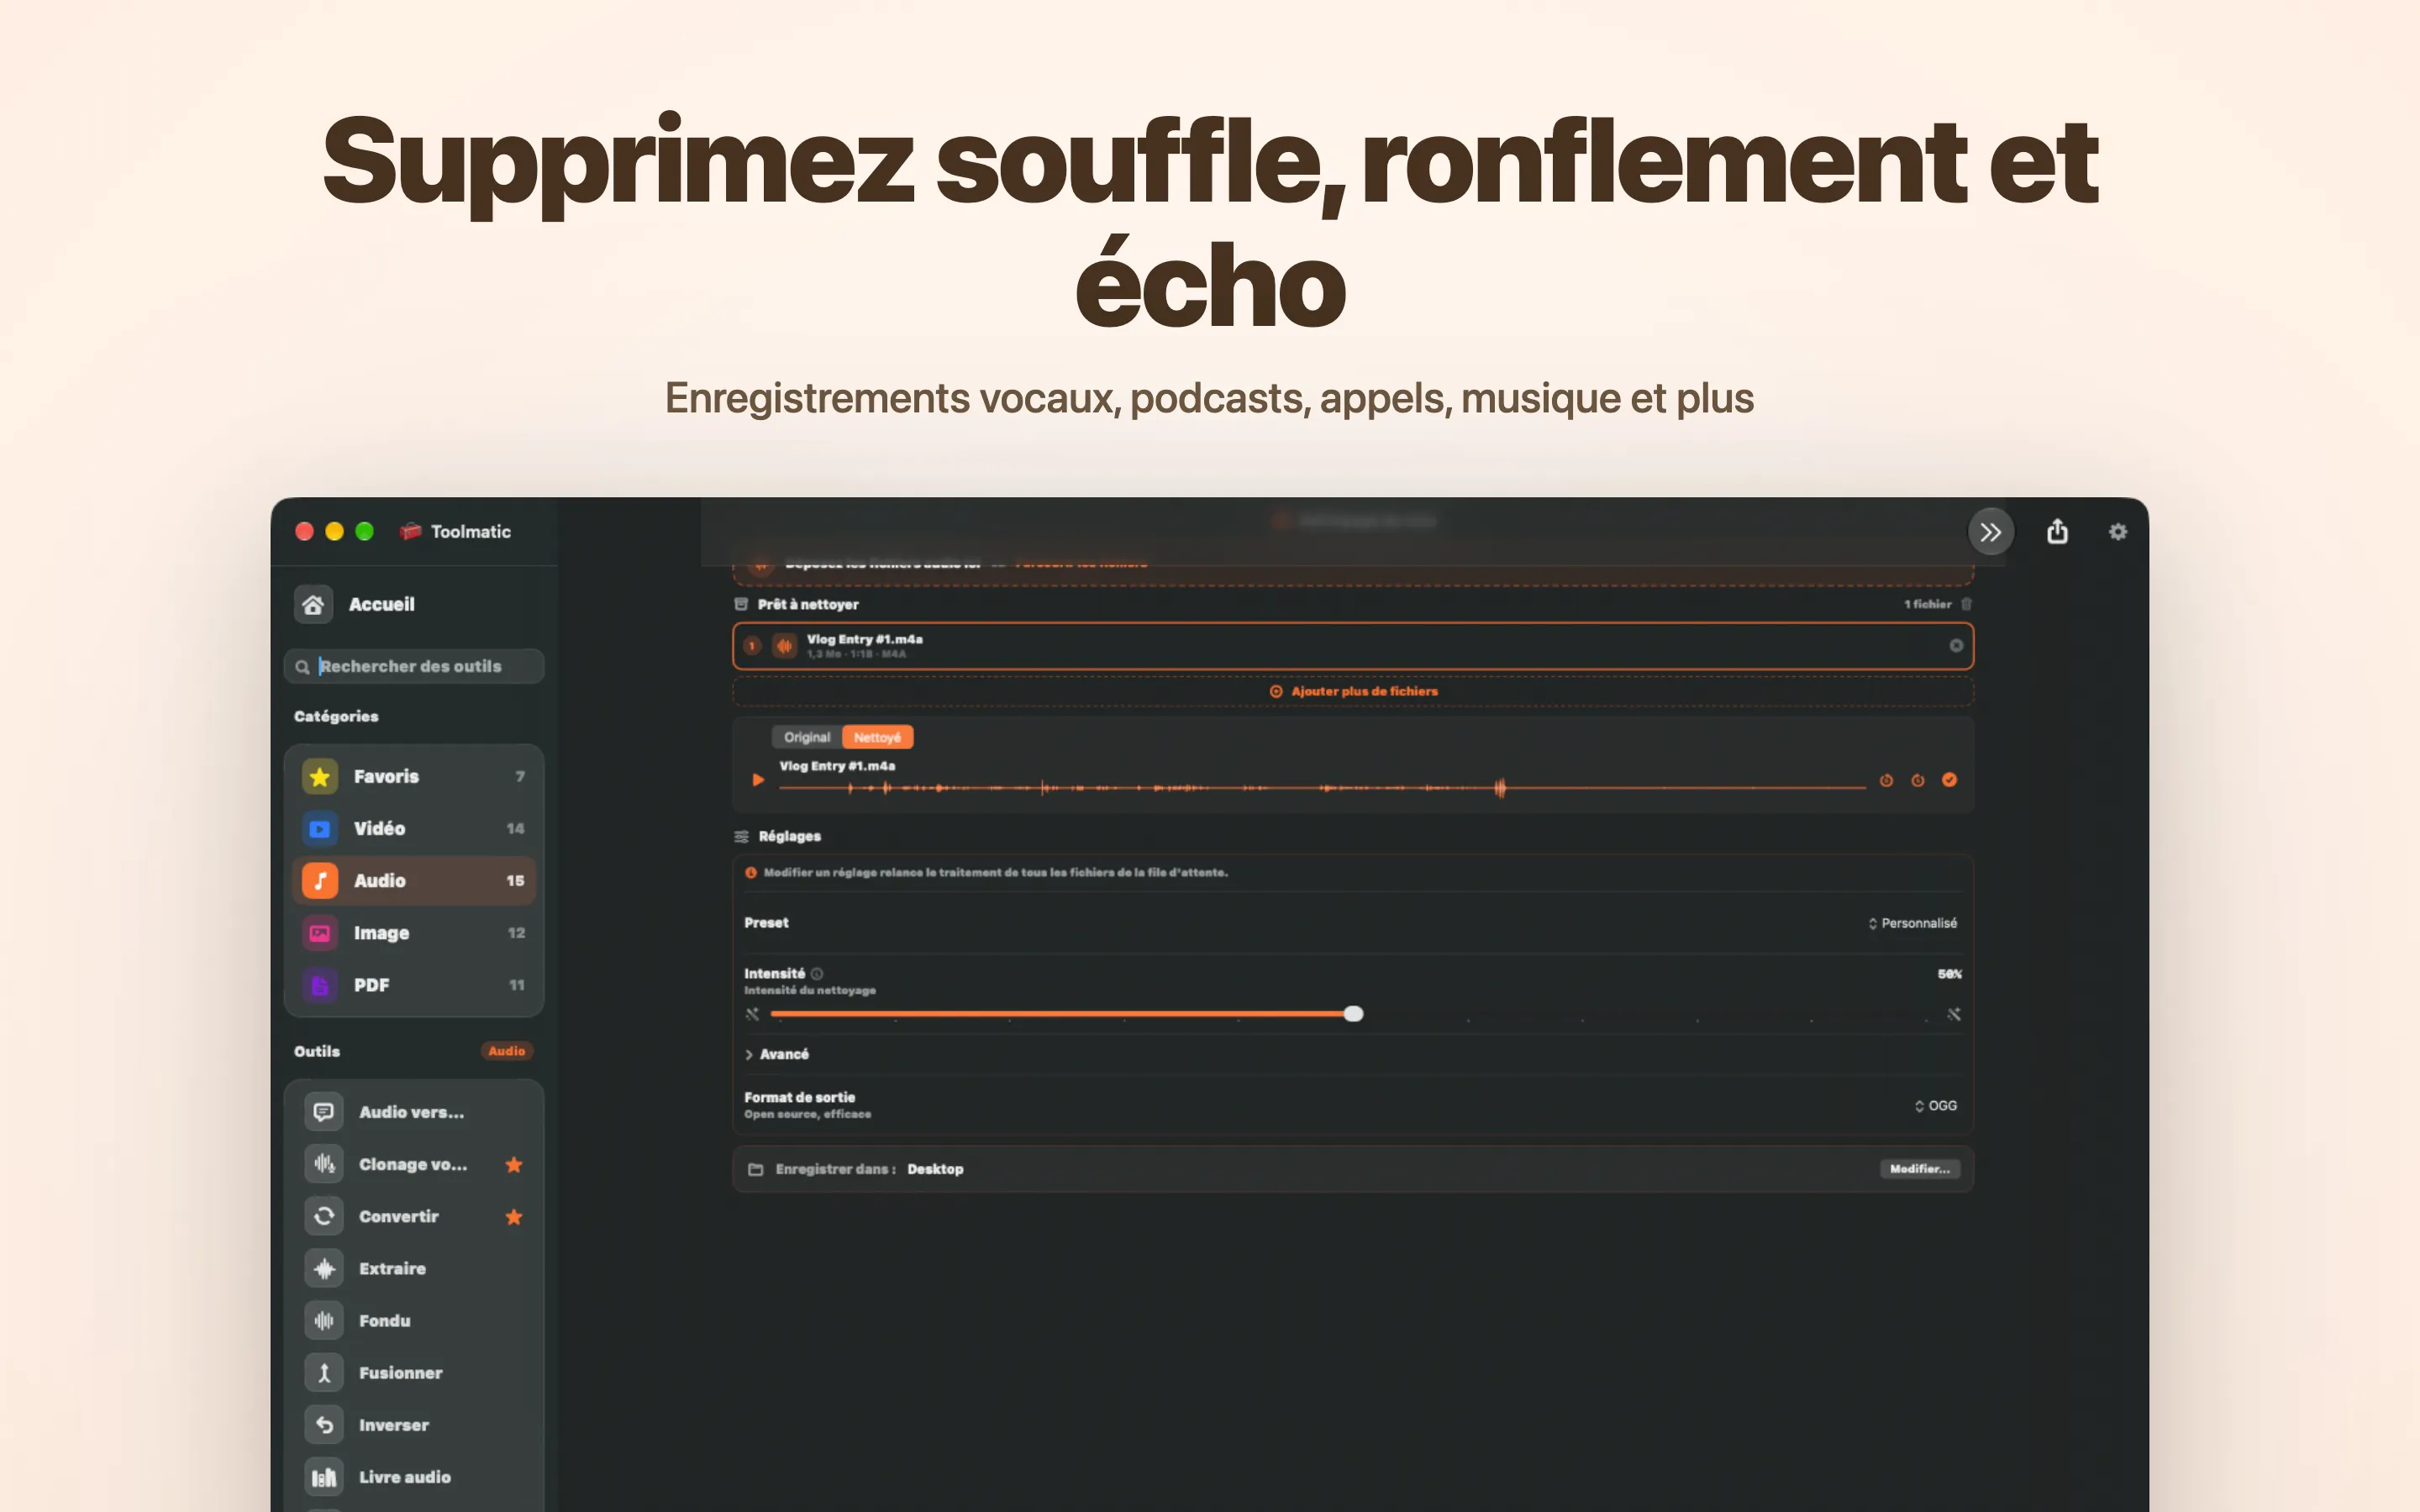2420x1512 pixels.
Task: Click the folder icon beside Enregistrer dans
Action: point(756,1169)
